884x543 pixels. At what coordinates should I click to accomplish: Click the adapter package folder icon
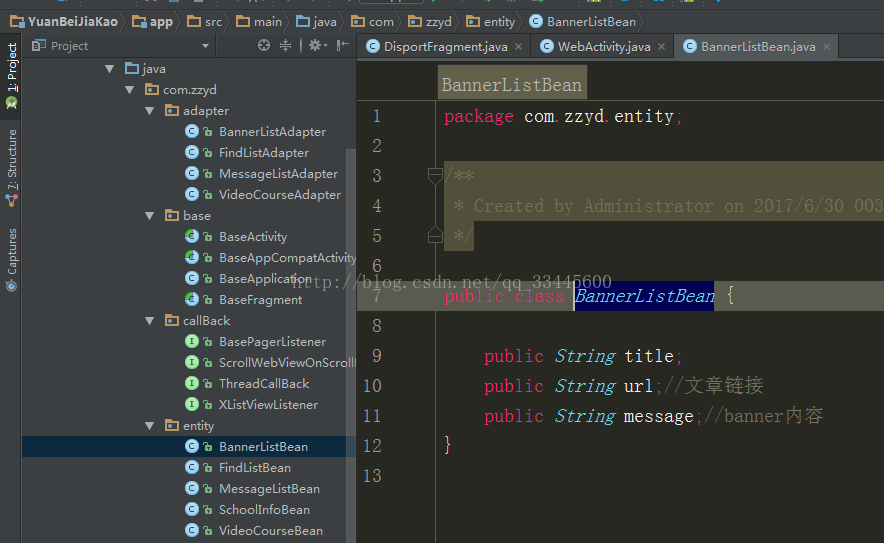click(x=172, y=110)
